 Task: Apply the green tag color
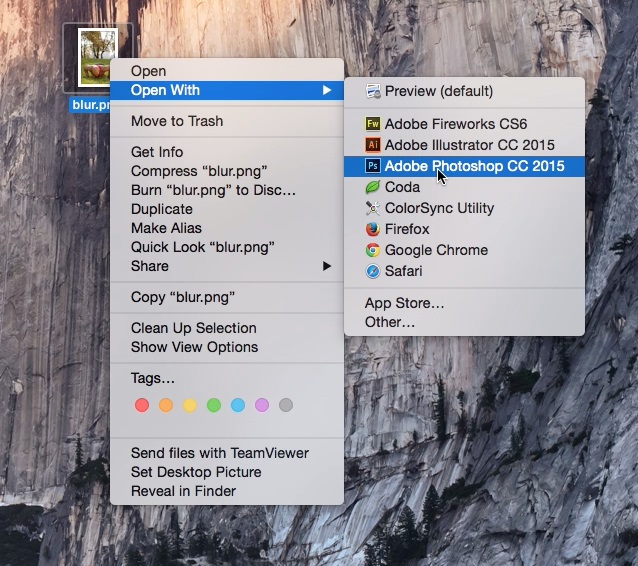[x=214, y=405]
